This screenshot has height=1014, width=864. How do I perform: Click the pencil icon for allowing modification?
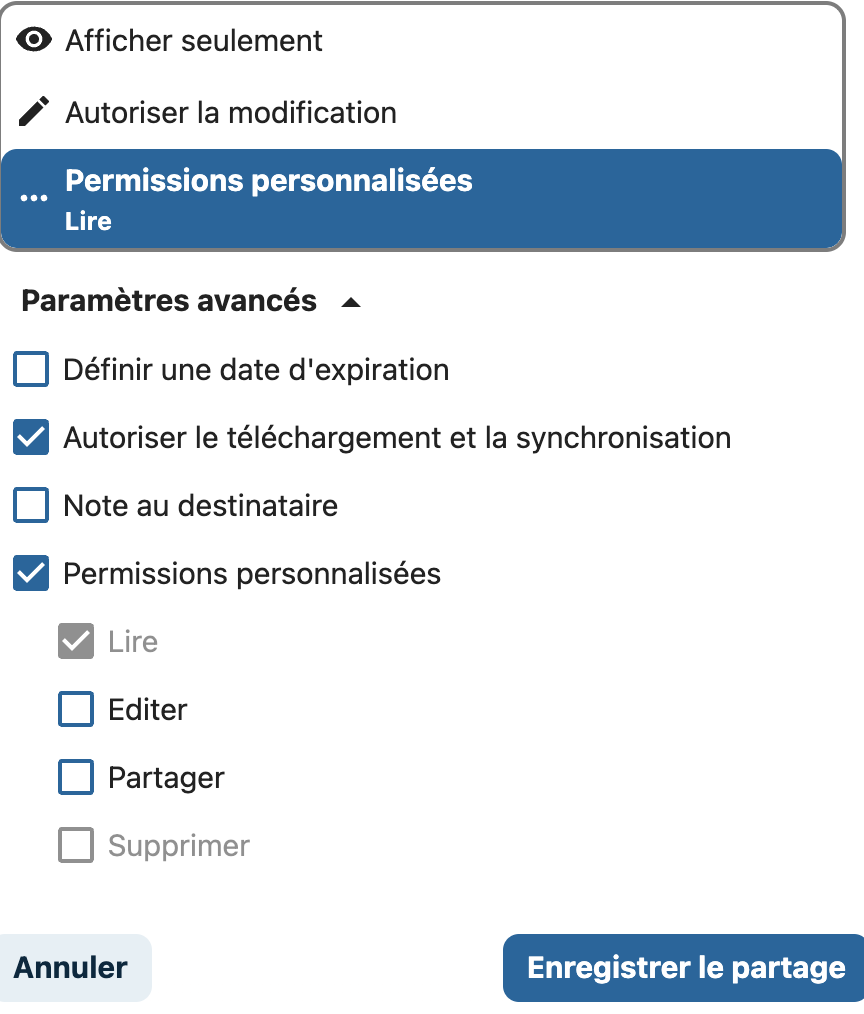coord(34,111)
